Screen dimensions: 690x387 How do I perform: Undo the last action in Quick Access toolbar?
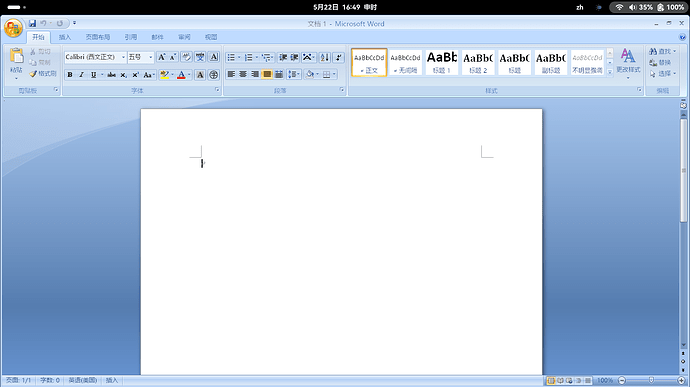click(43, 23)
